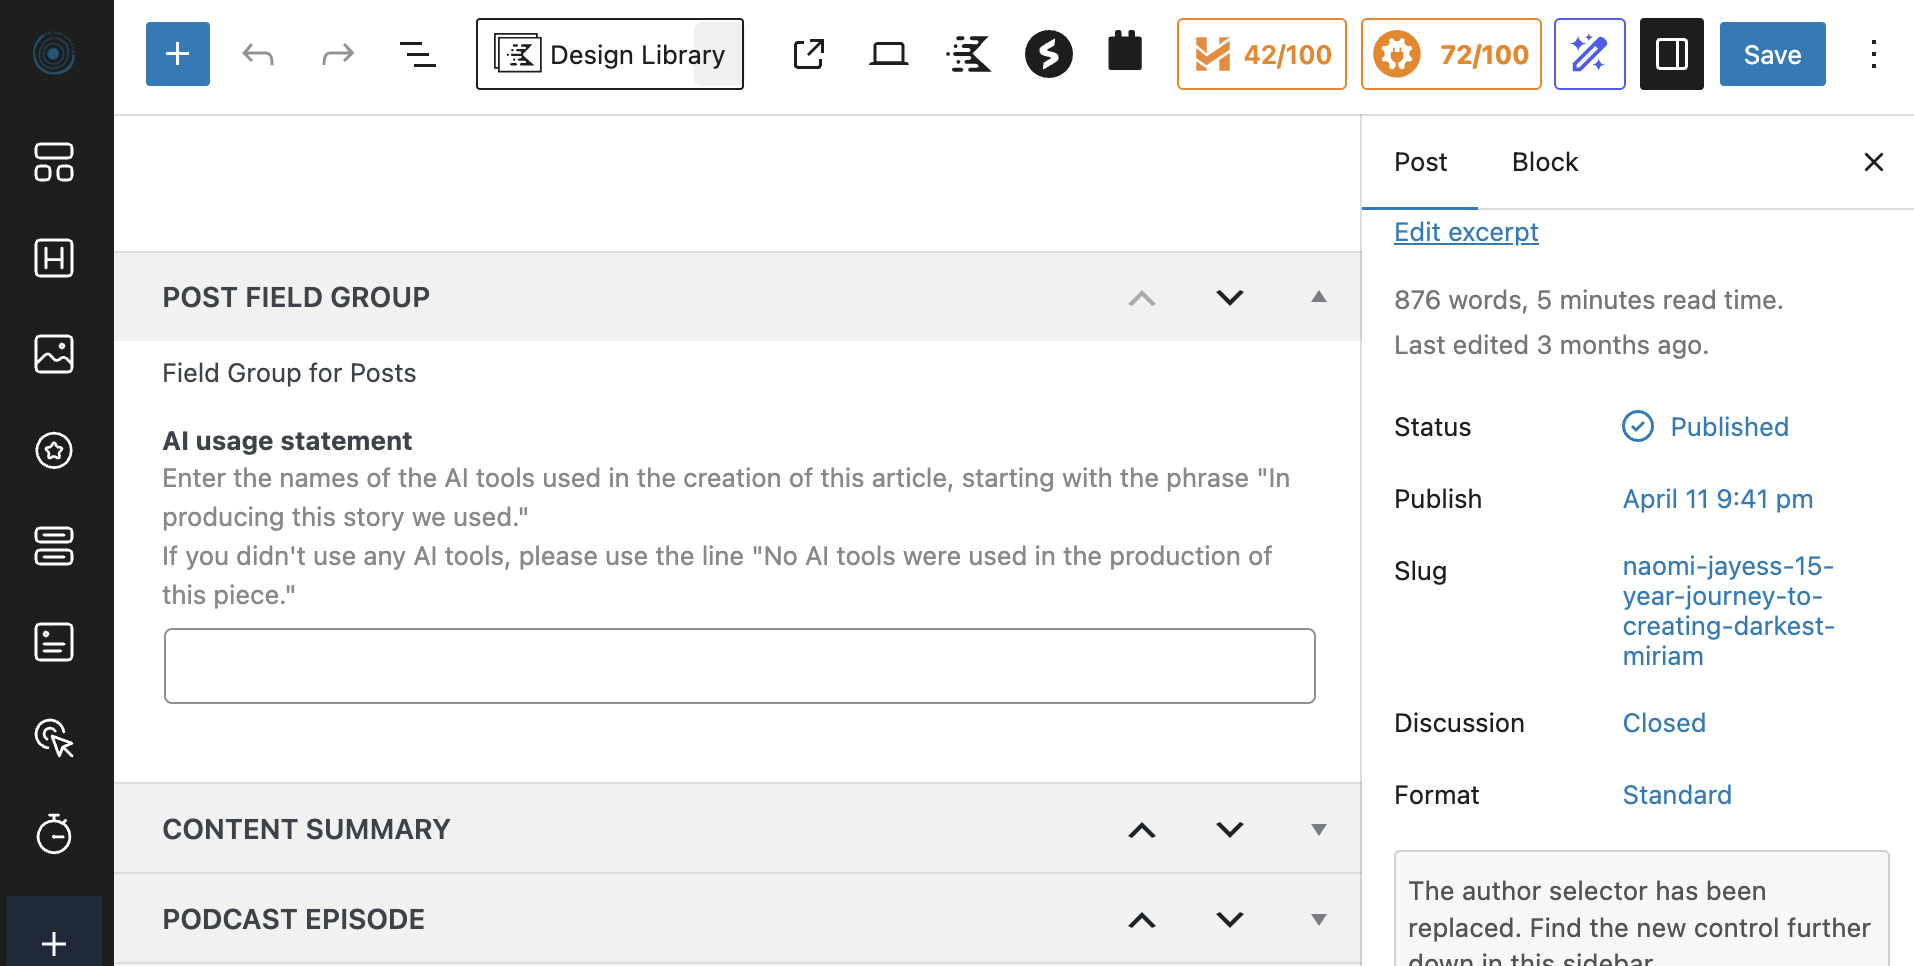Click the orange 42/100 SEO score indicator
Image resolution: width=1914 pixels, height=966 pixels.
pyautogui.click(x=1261, y=54)
